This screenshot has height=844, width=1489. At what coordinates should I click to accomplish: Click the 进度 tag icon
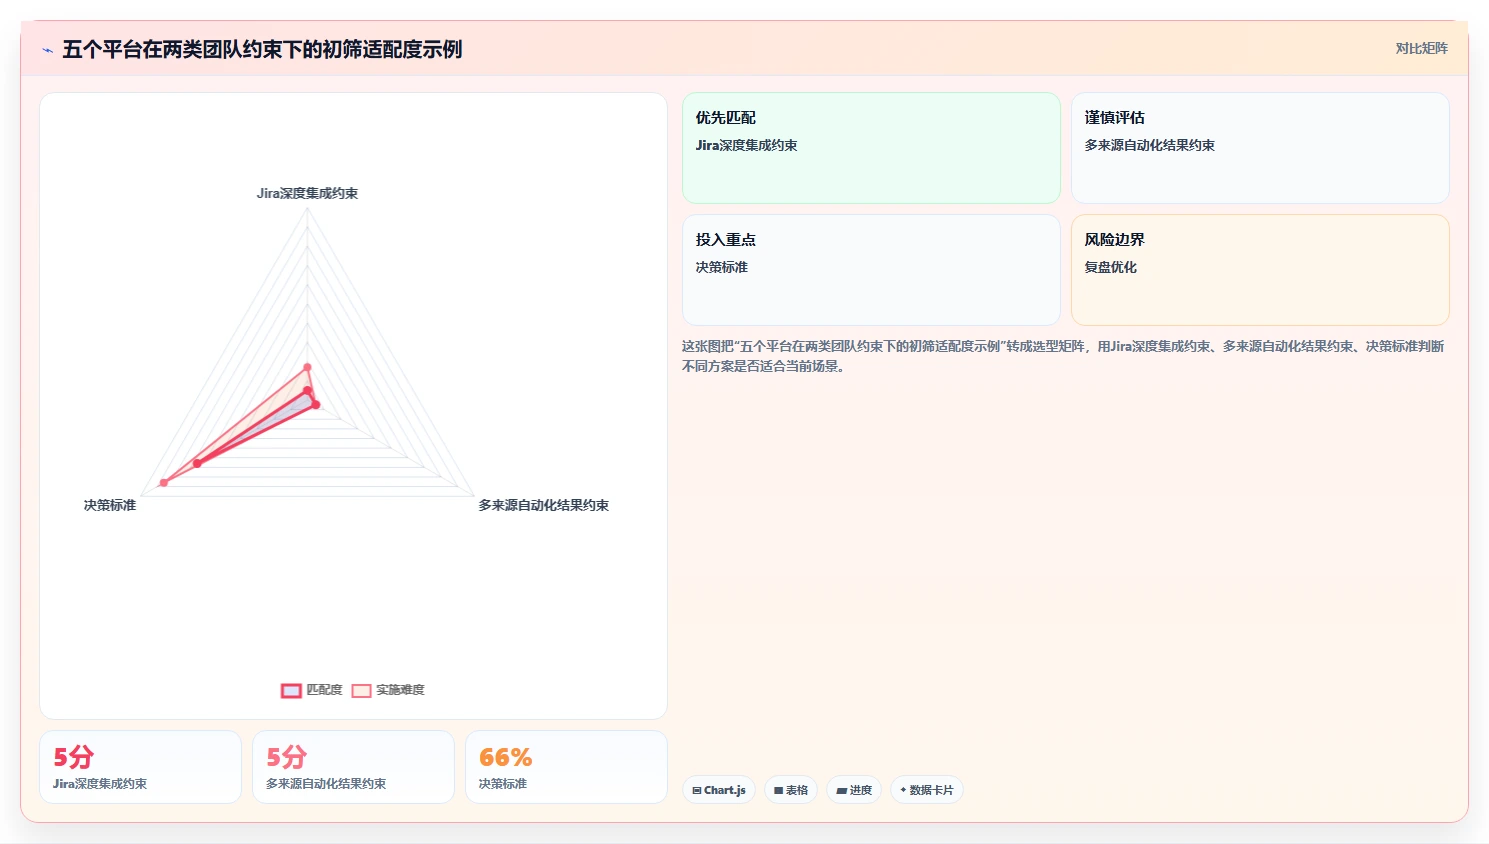(842, 790)
